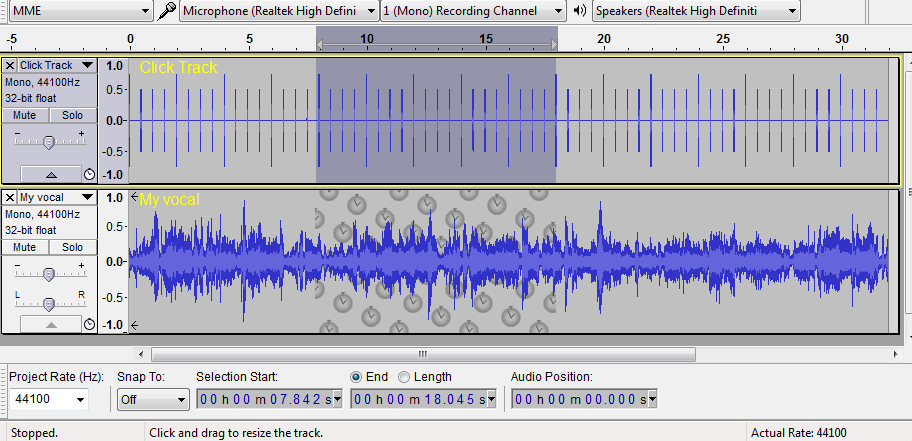The width and height of the screenshot is (912, 441).
Task: Select the Length radio button
Action: coord(404,377)
